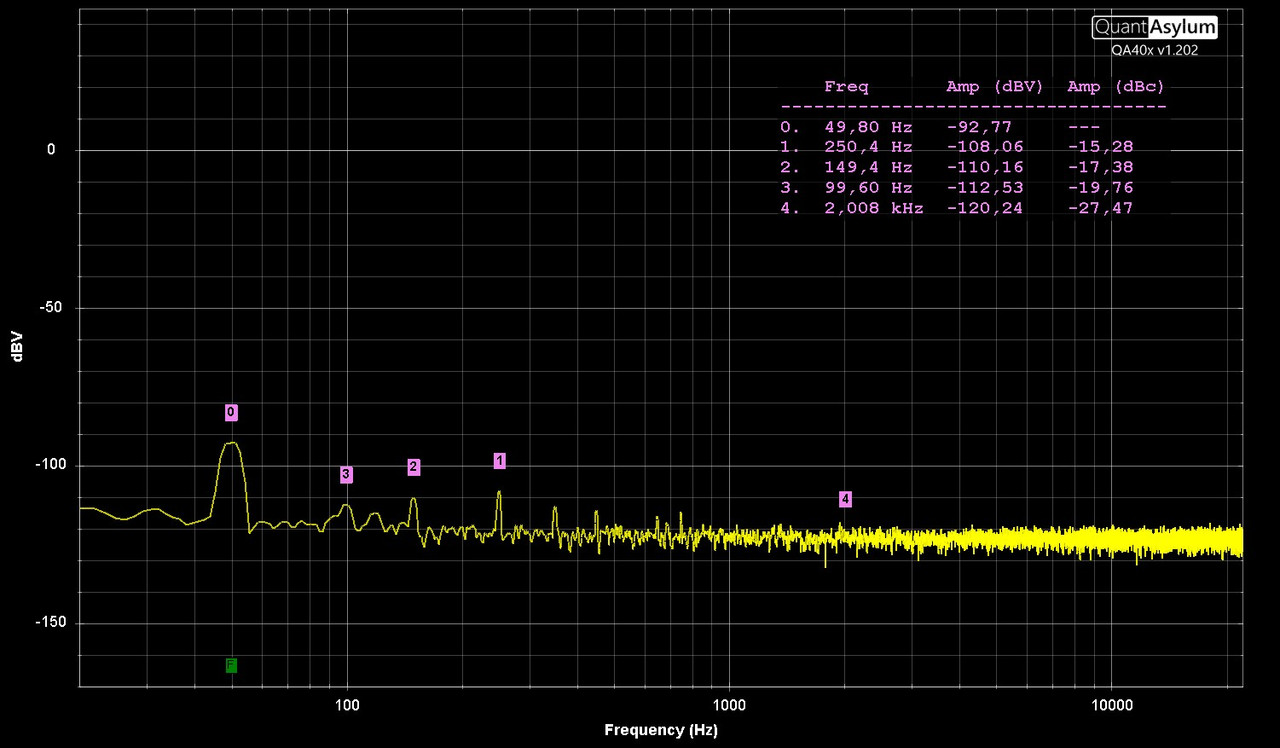Click the Amp (dBc) column header
1280x748 pixels.
(1116, 87)
